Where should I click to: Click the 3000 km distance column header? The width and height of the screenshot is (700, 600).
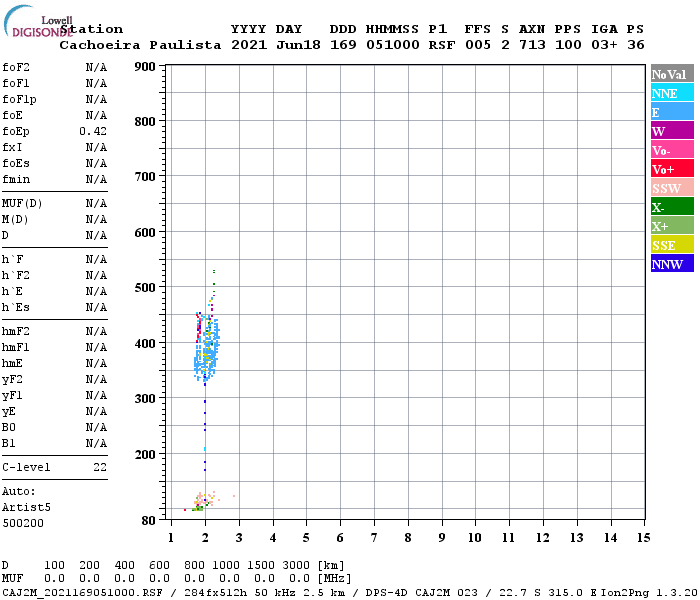point(296,566)
